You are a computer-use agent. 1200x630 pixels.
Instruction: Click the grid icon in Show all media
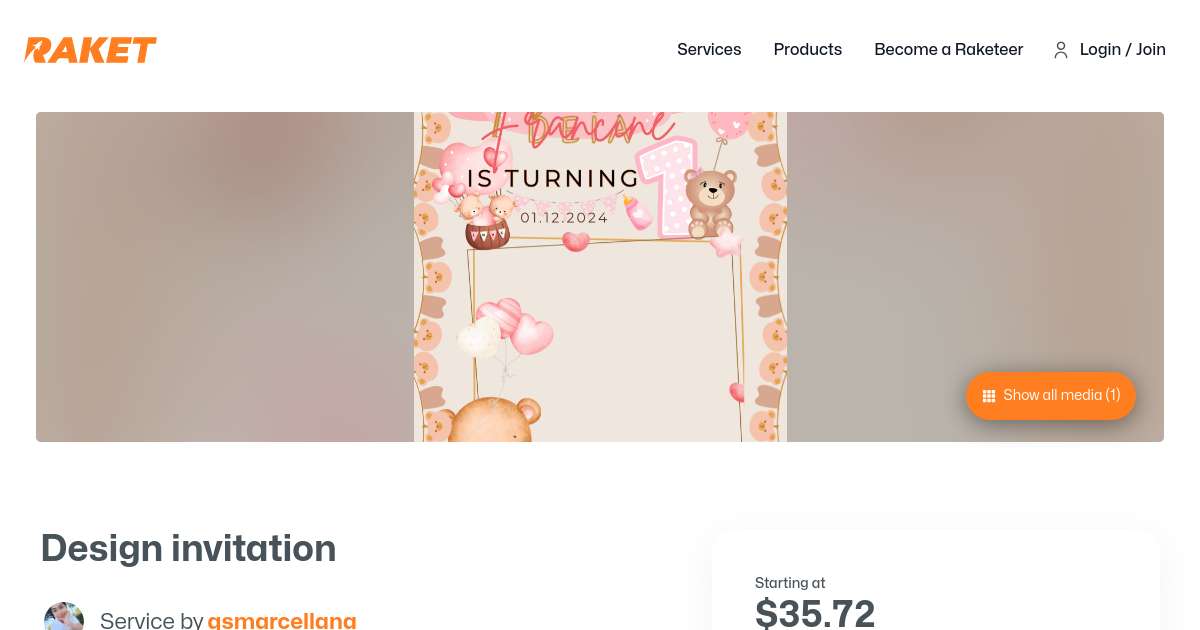tap(989, 396)
